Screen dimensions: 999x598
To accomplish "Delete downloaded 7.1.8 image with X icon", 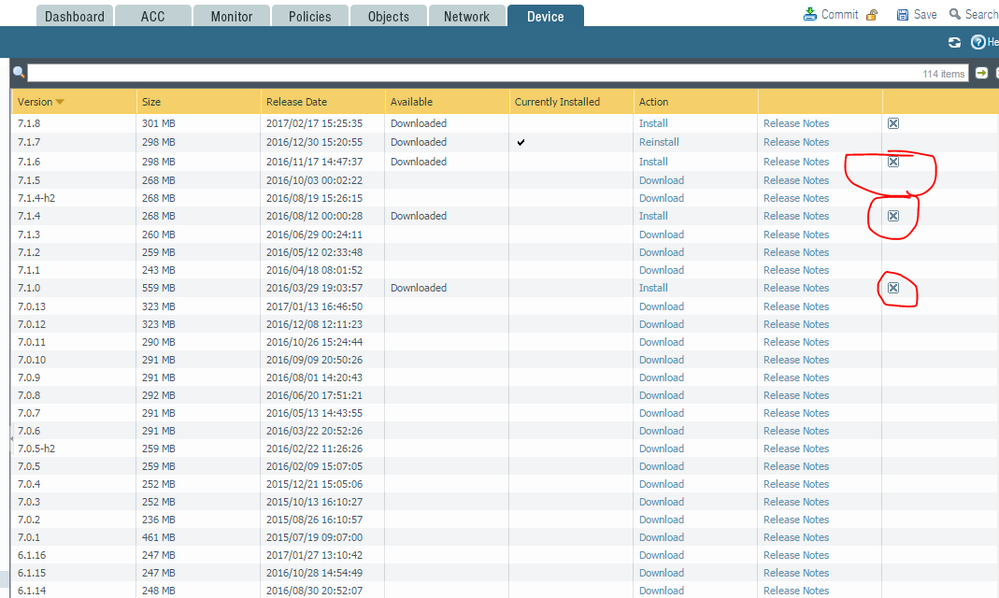I will (x=893, y=123).
